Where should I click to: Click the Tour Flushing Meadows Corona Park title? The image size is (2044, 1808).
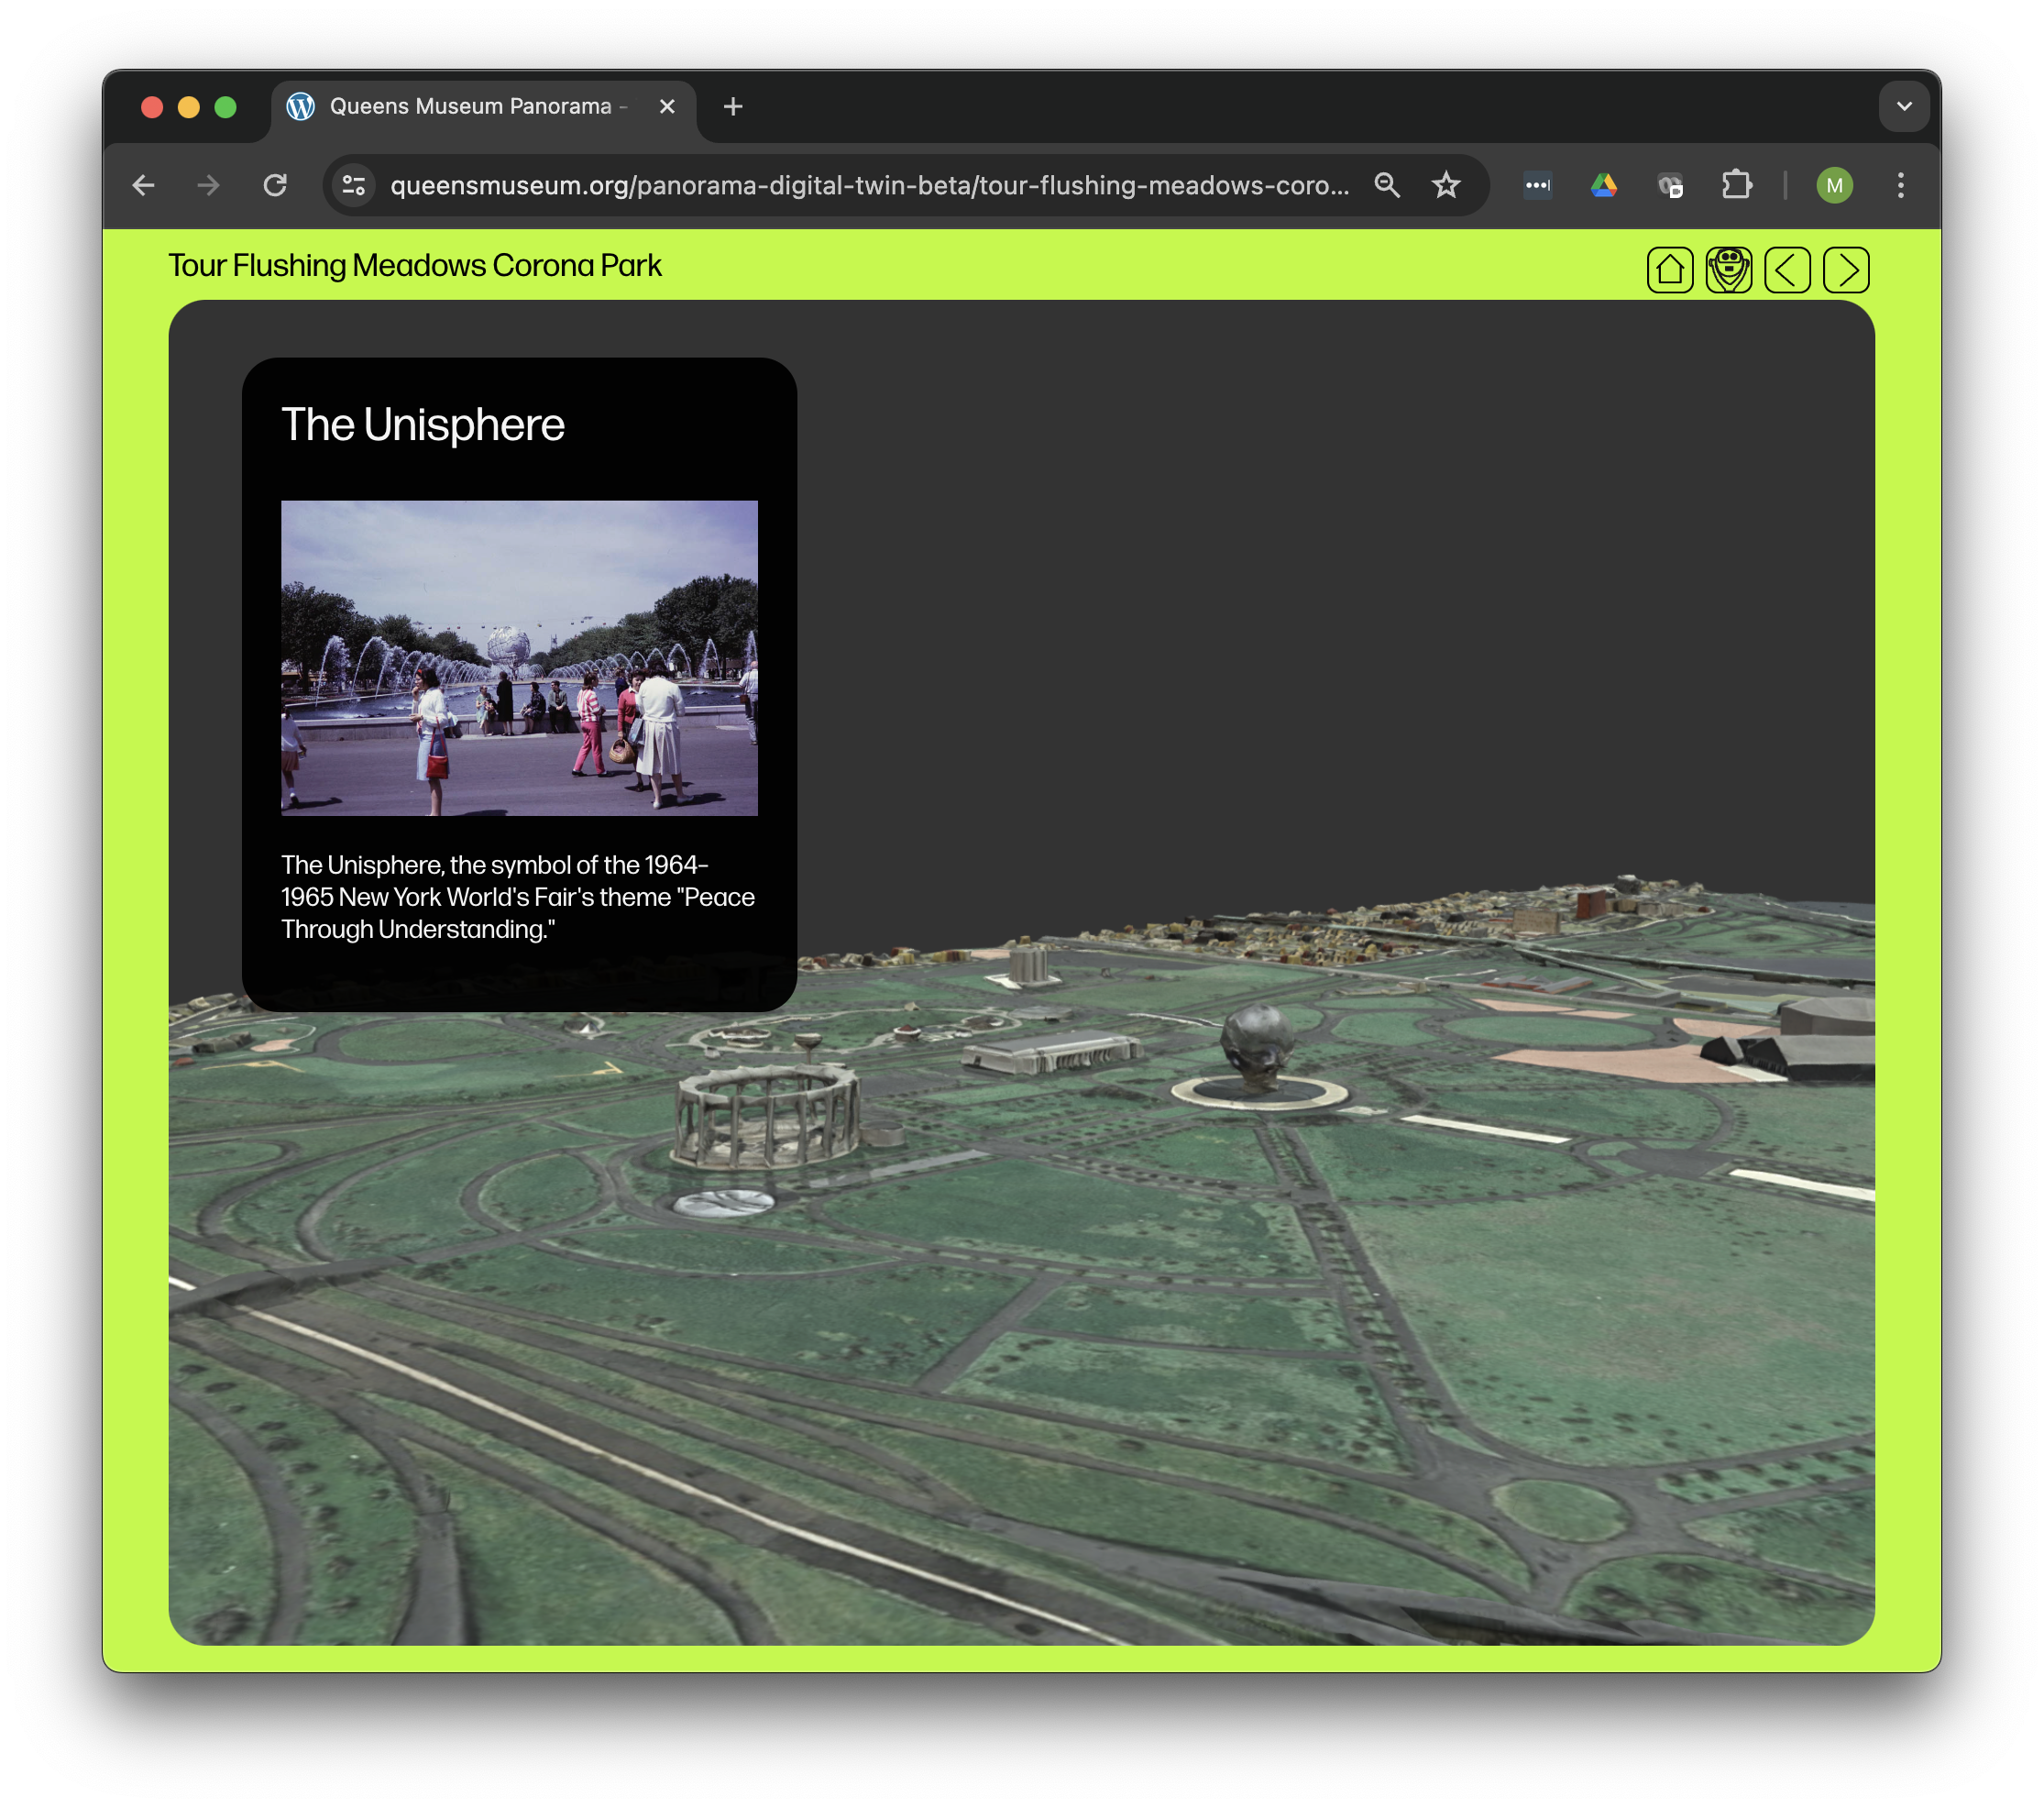pyautogui.click(x=414, y=265)
